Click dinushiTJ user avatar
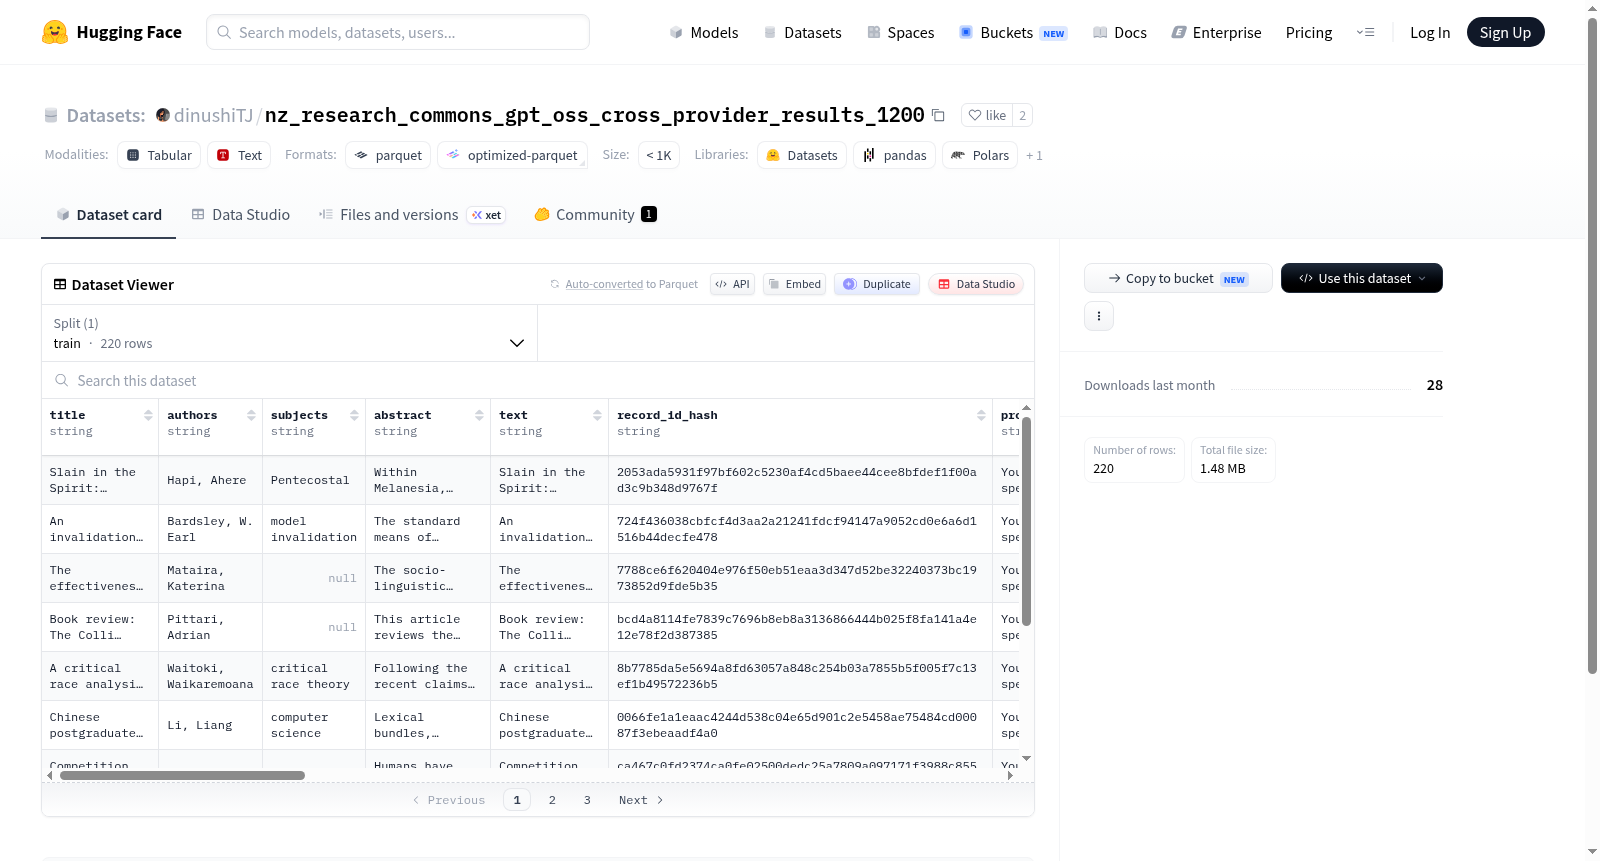 (163, 115)
